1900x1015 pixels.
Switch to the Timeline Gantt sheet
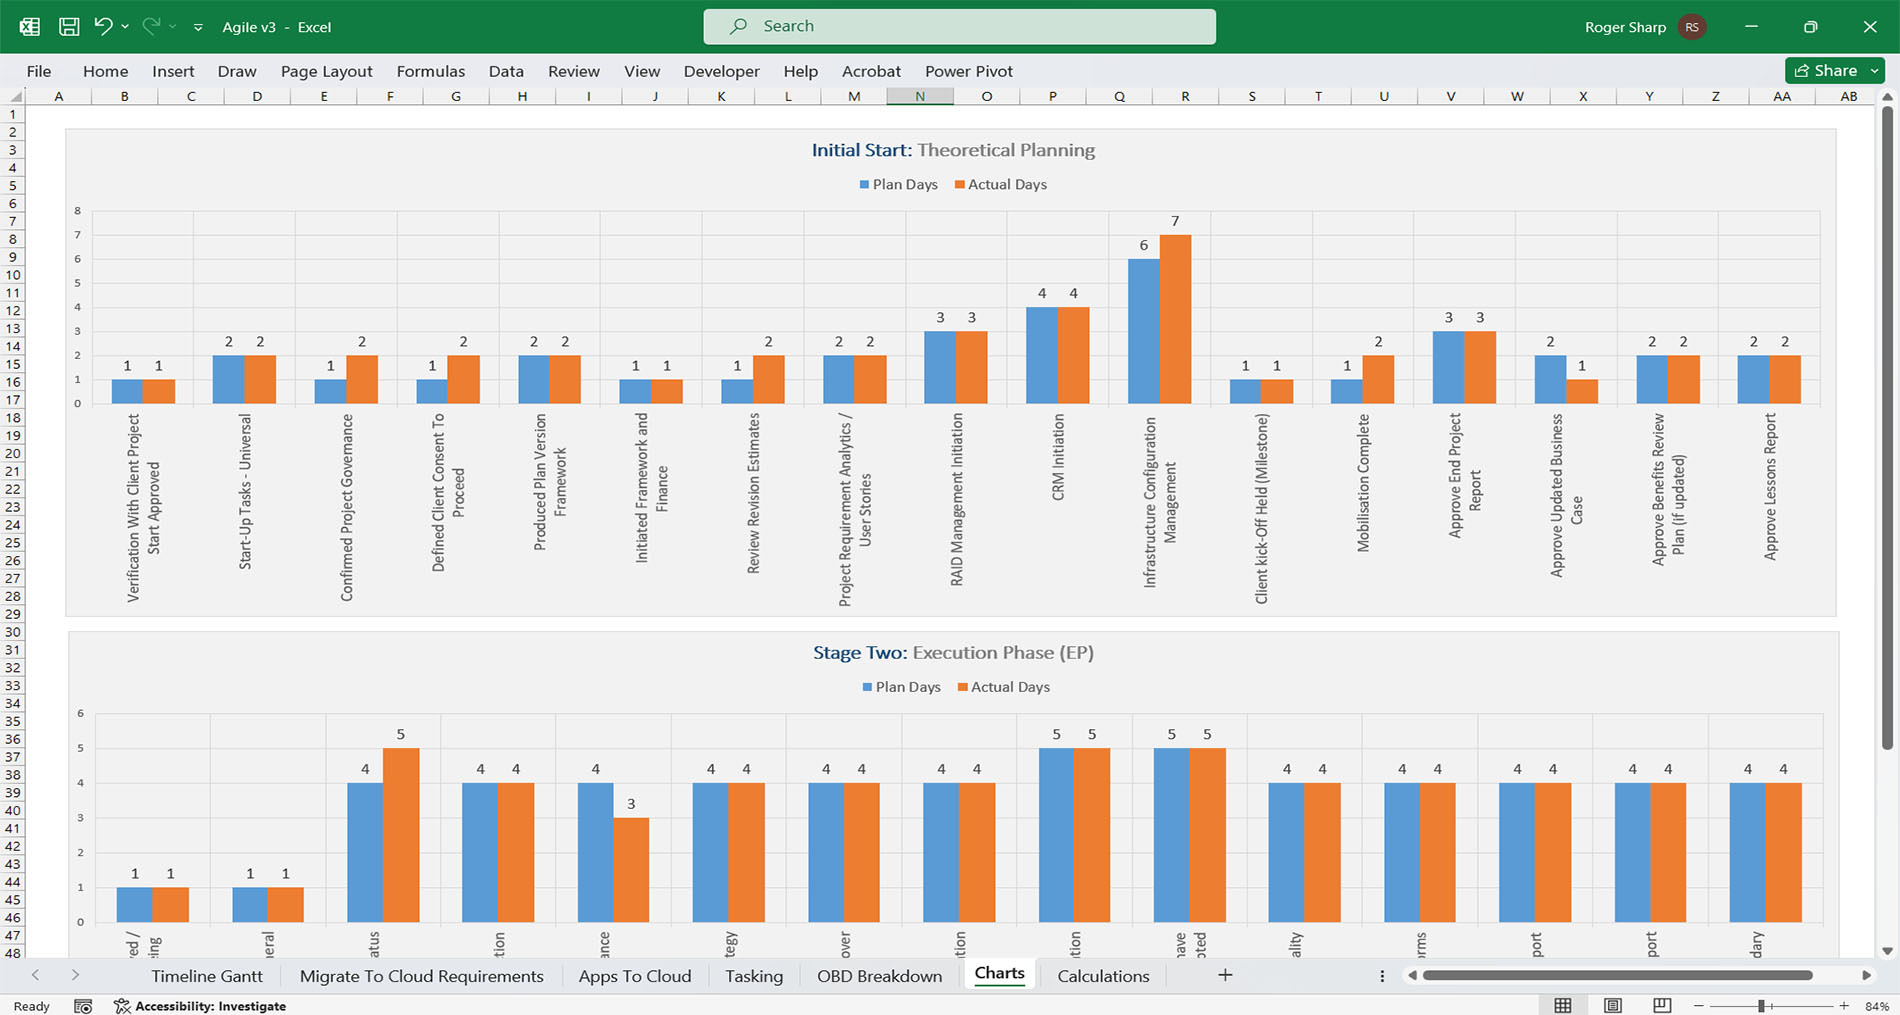pos(207,976)
